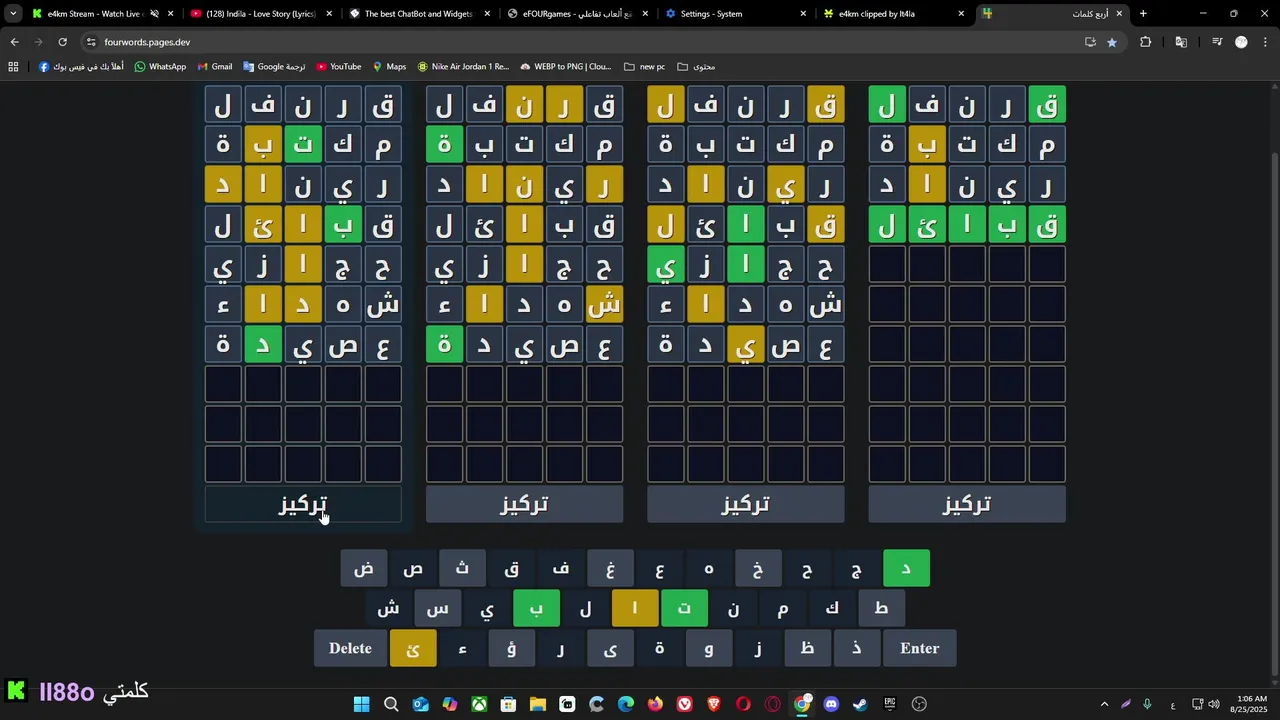Viewport: 1280px width, 720px height.
Task: Tap the س keyboard key
Action: tap(438, 608)
